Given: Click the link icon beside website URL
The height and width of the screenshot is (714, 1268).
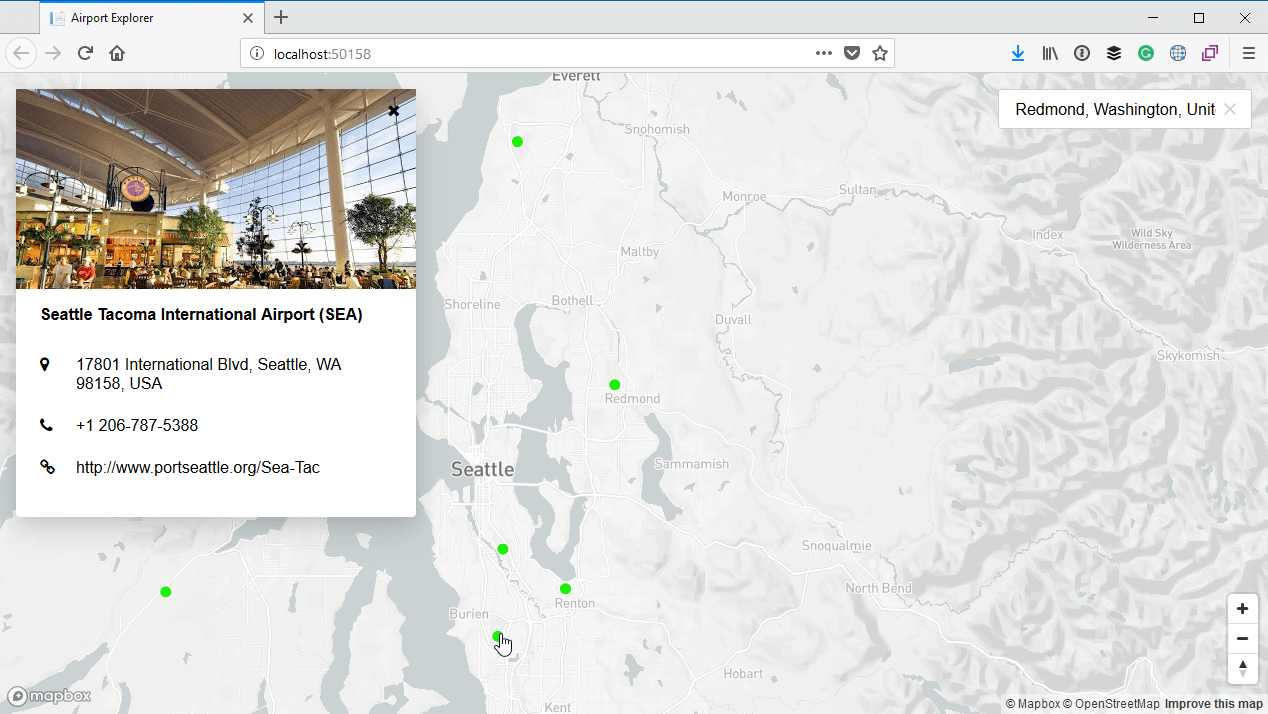Looking at the screenshot, I should pyautogui.click(x=46, y=466).
